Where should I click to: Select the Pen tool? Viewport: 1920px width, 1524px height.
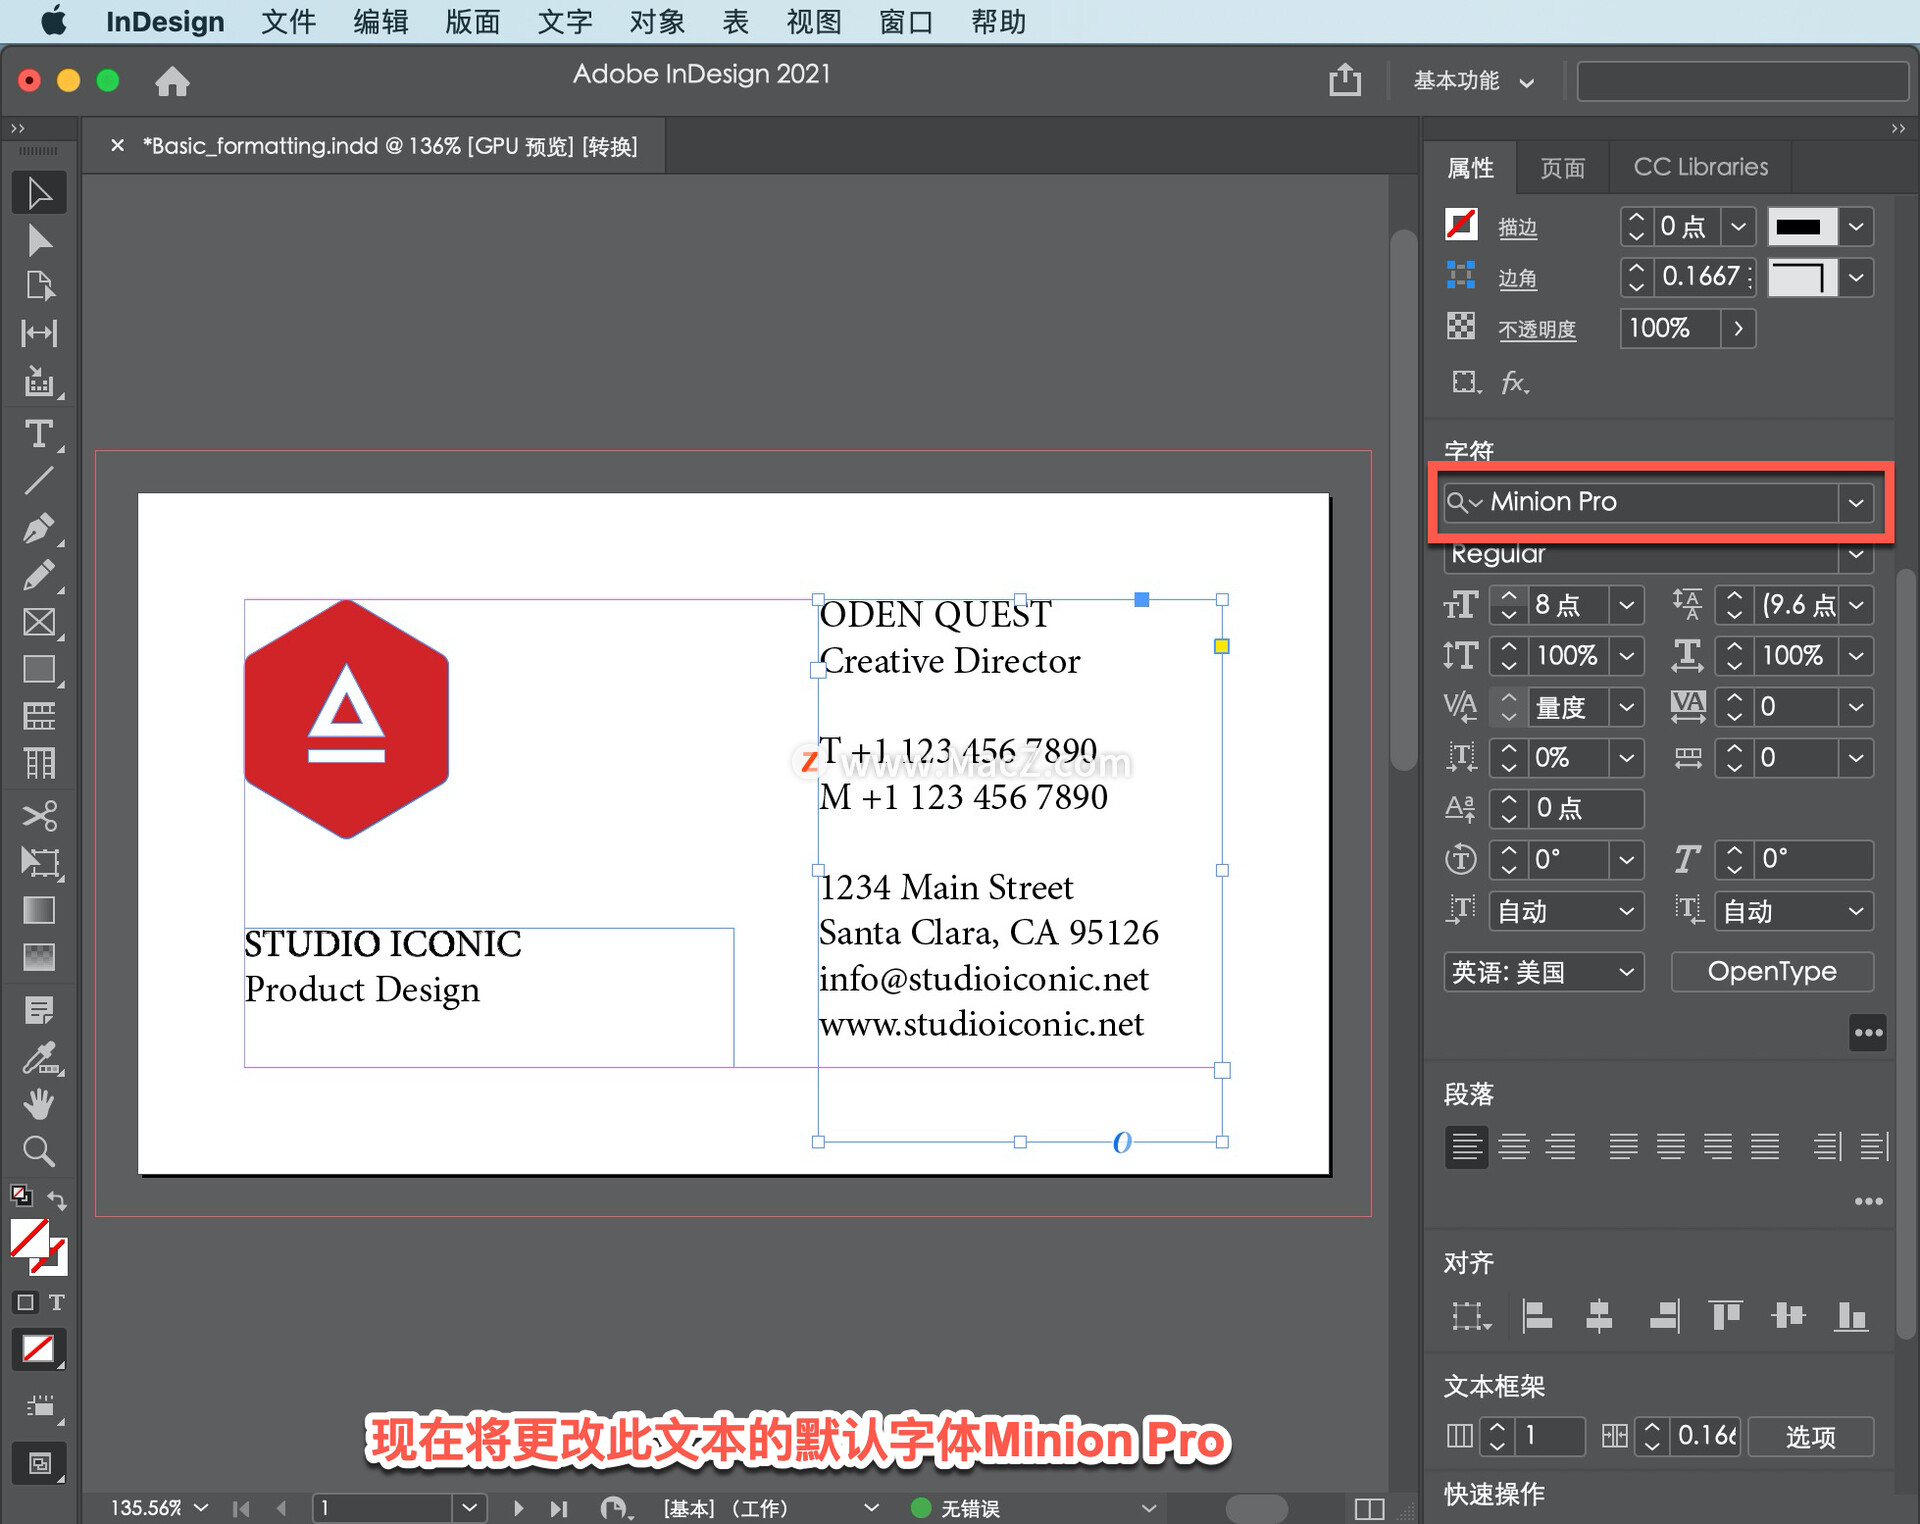click(38, 527)
